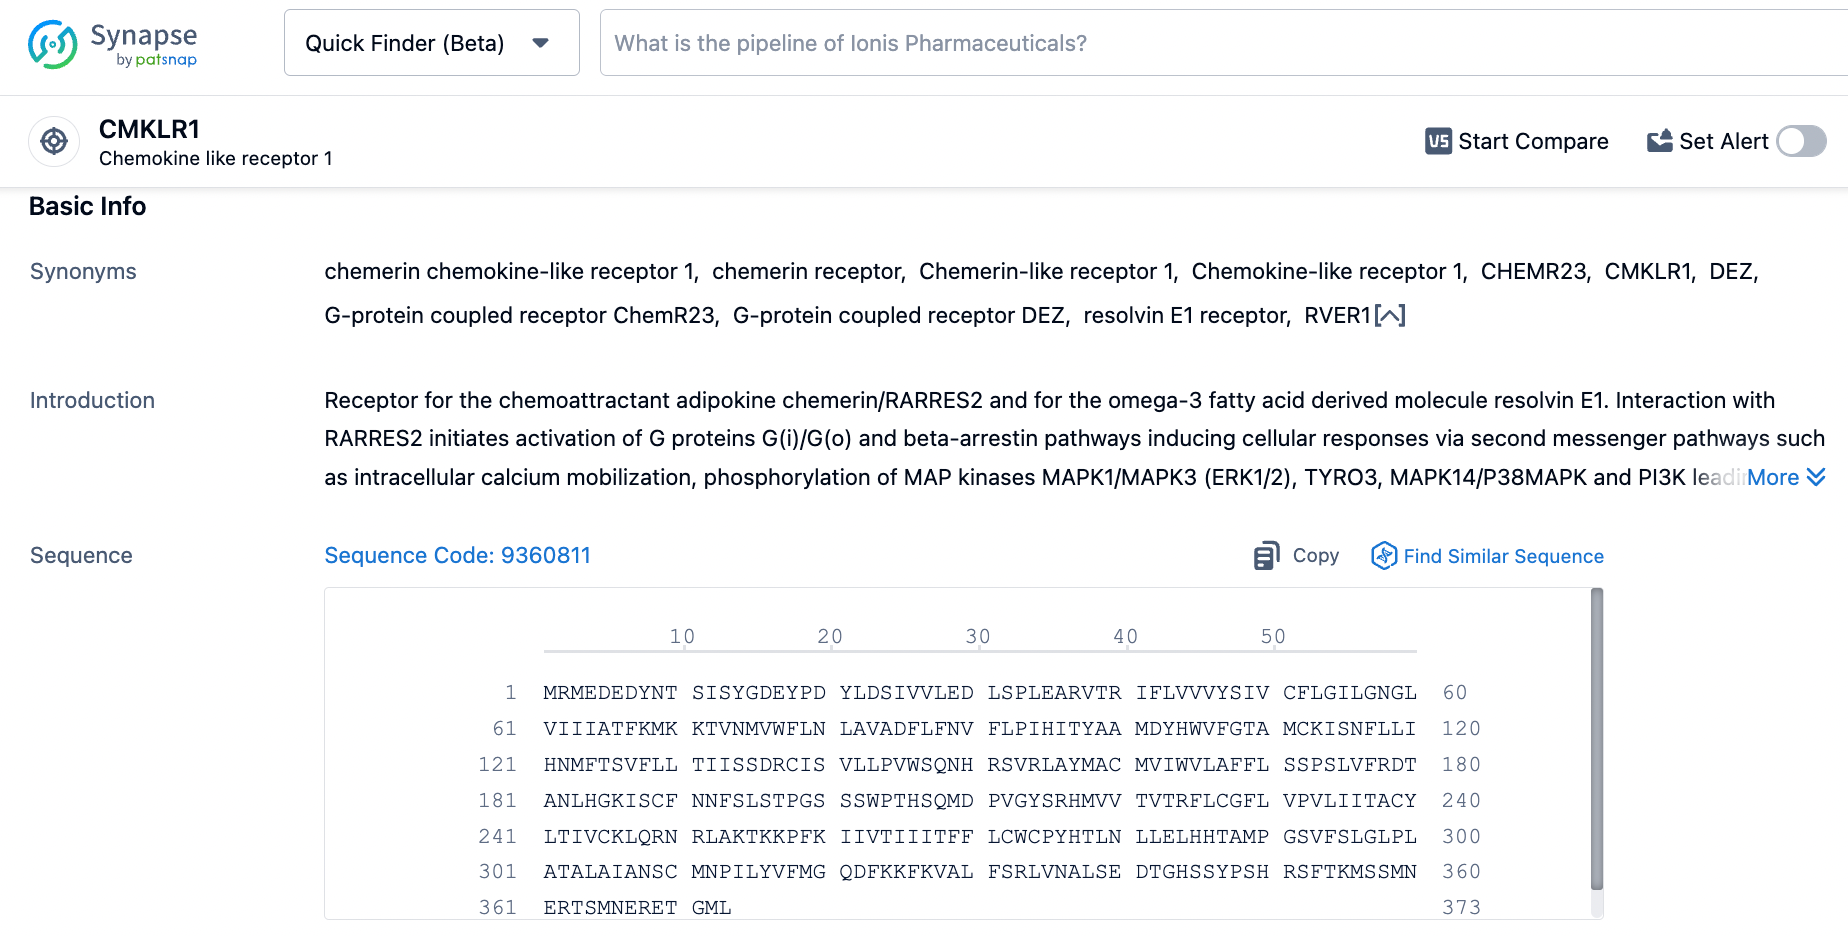Expand introduction with the More link
This screenshot has width=1848, height=936.
[x=1772, y=477]
